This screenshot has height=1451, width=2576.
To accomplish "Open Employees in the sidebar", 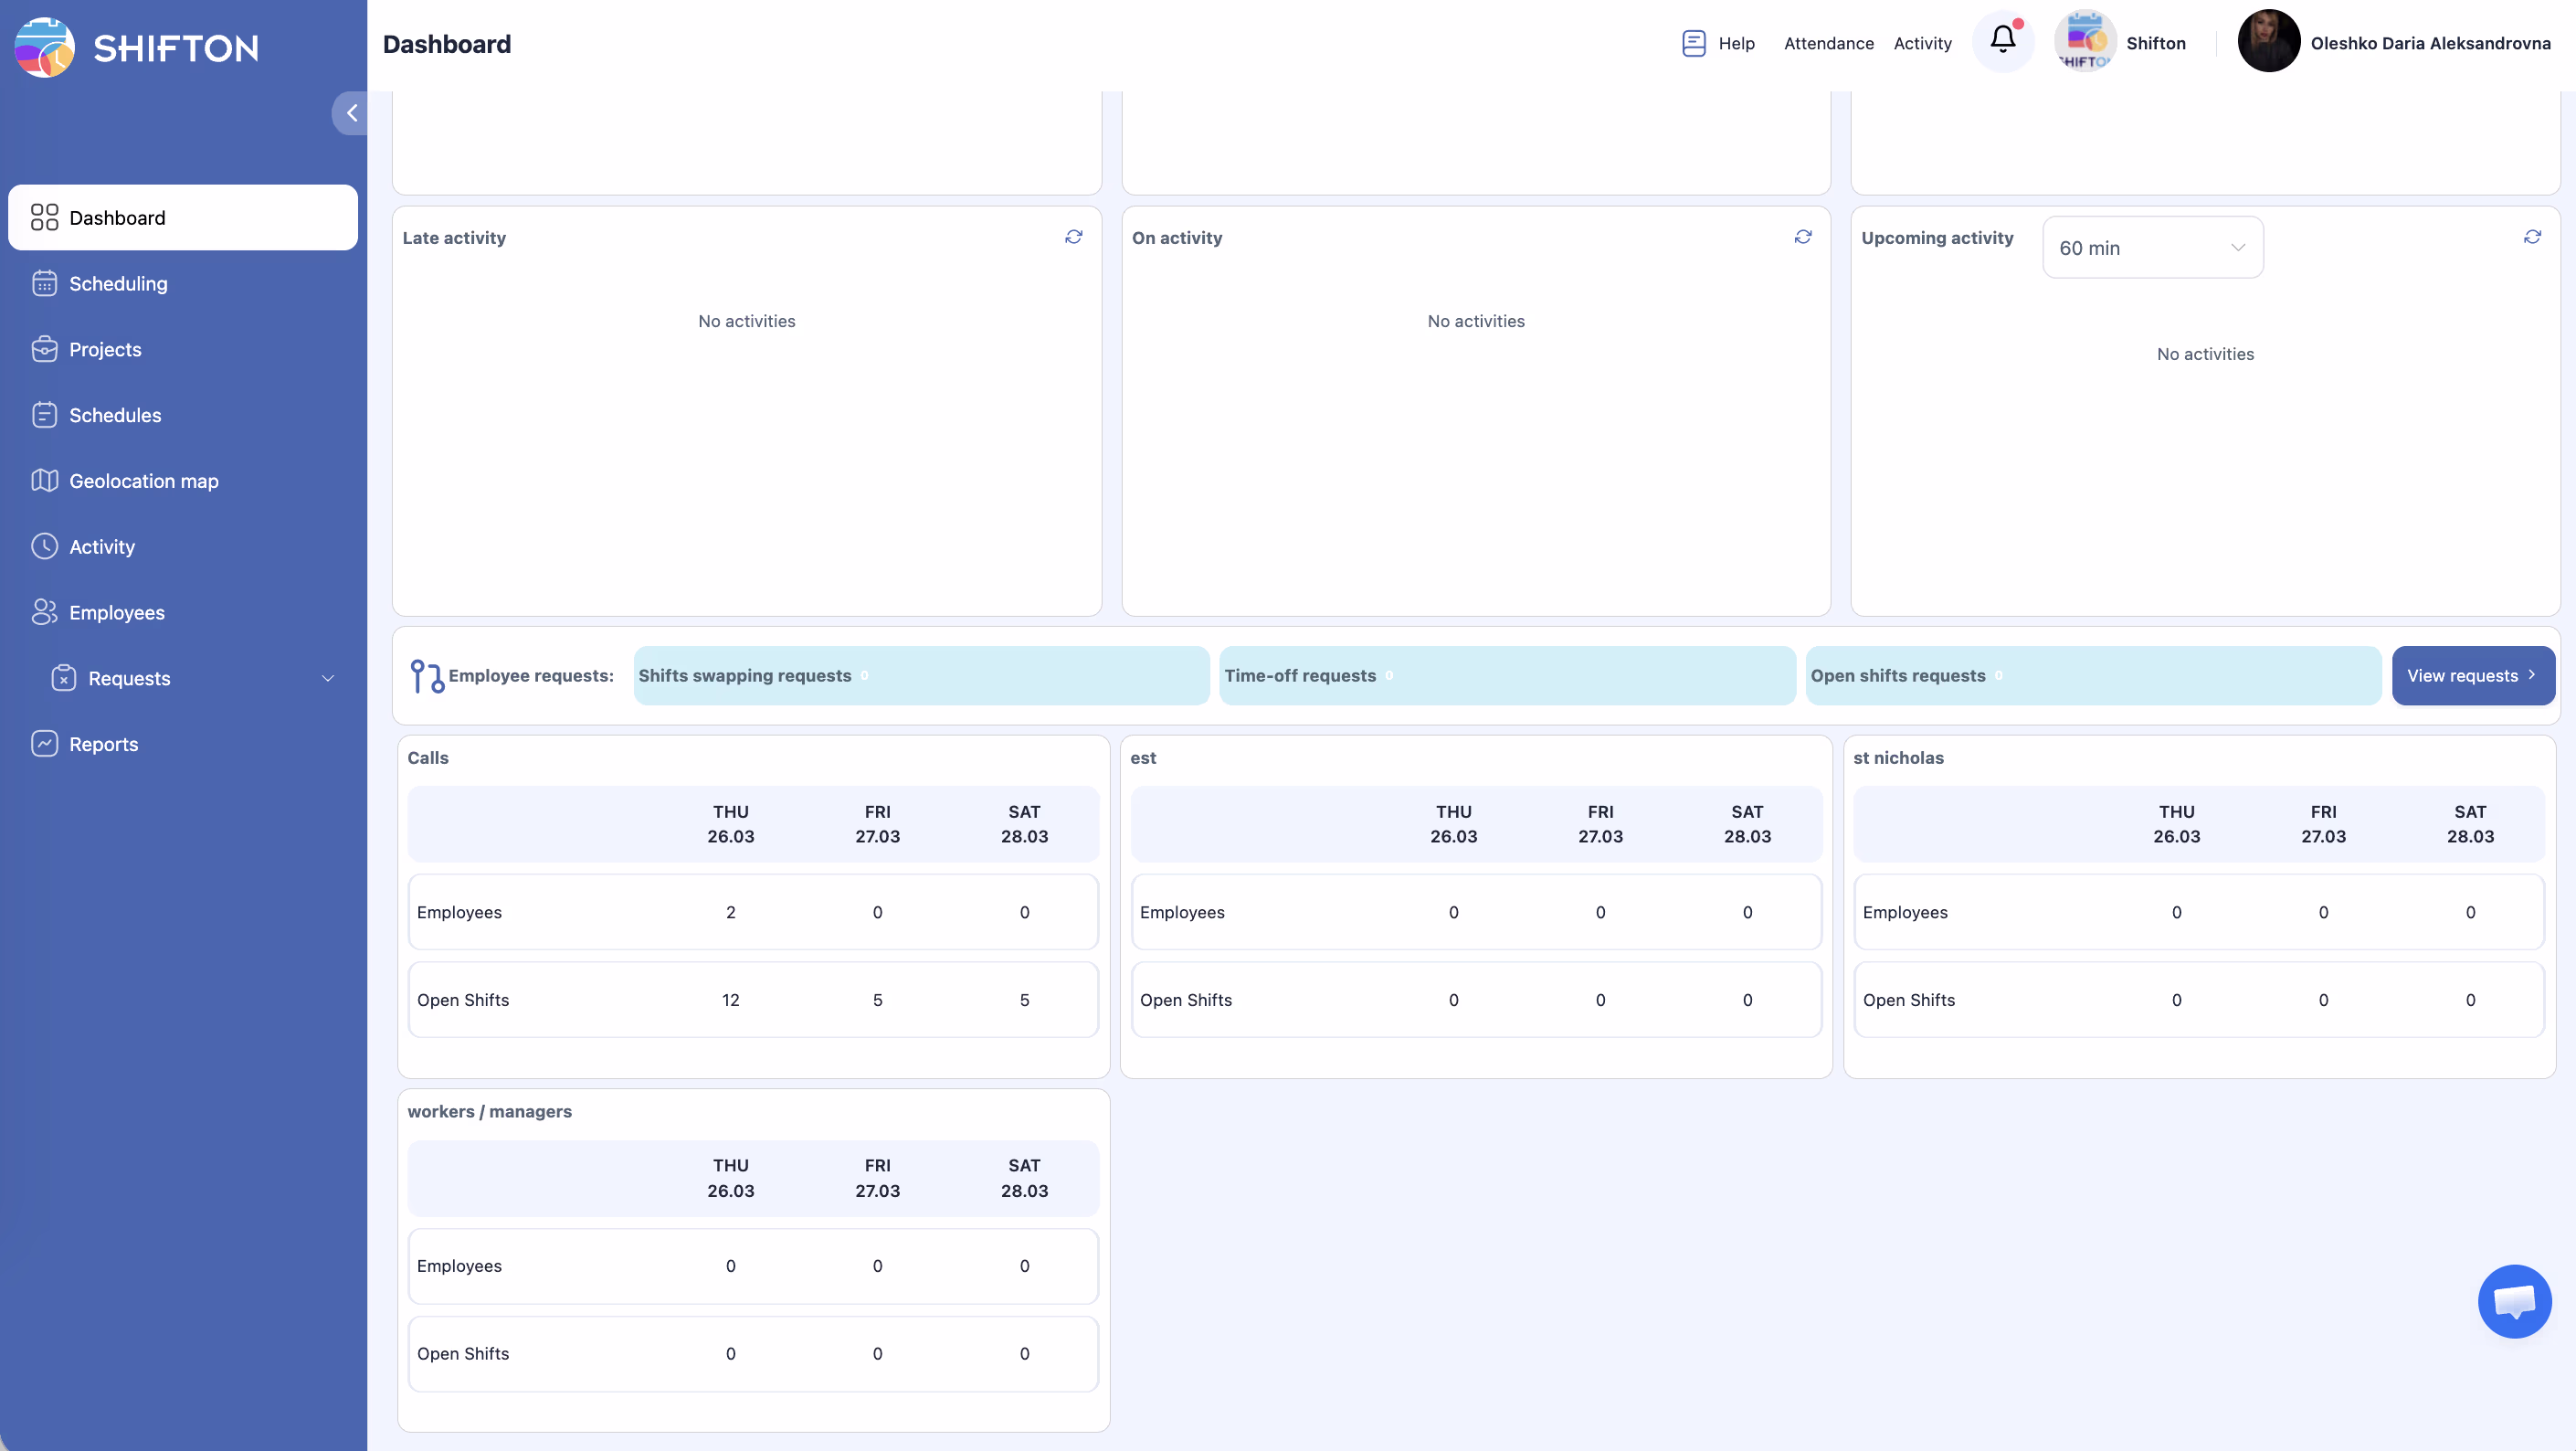I will 116,613.
